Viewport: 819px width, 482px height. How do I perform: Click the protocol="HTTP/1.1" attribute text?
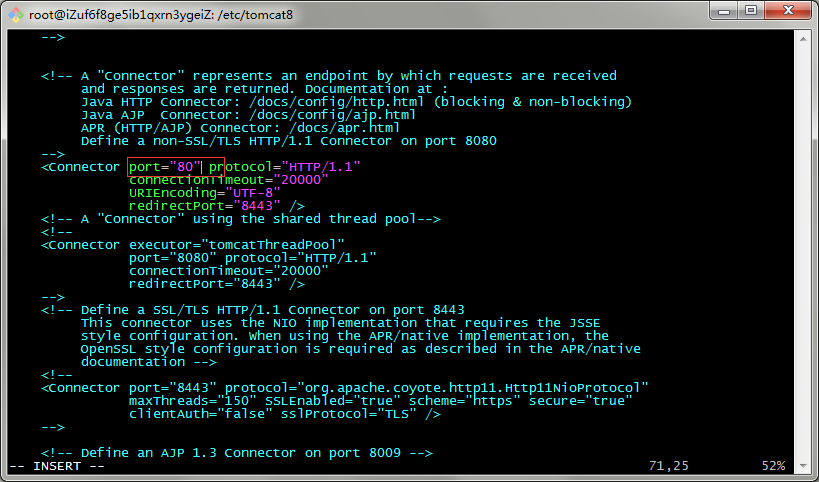pos(285,167)
